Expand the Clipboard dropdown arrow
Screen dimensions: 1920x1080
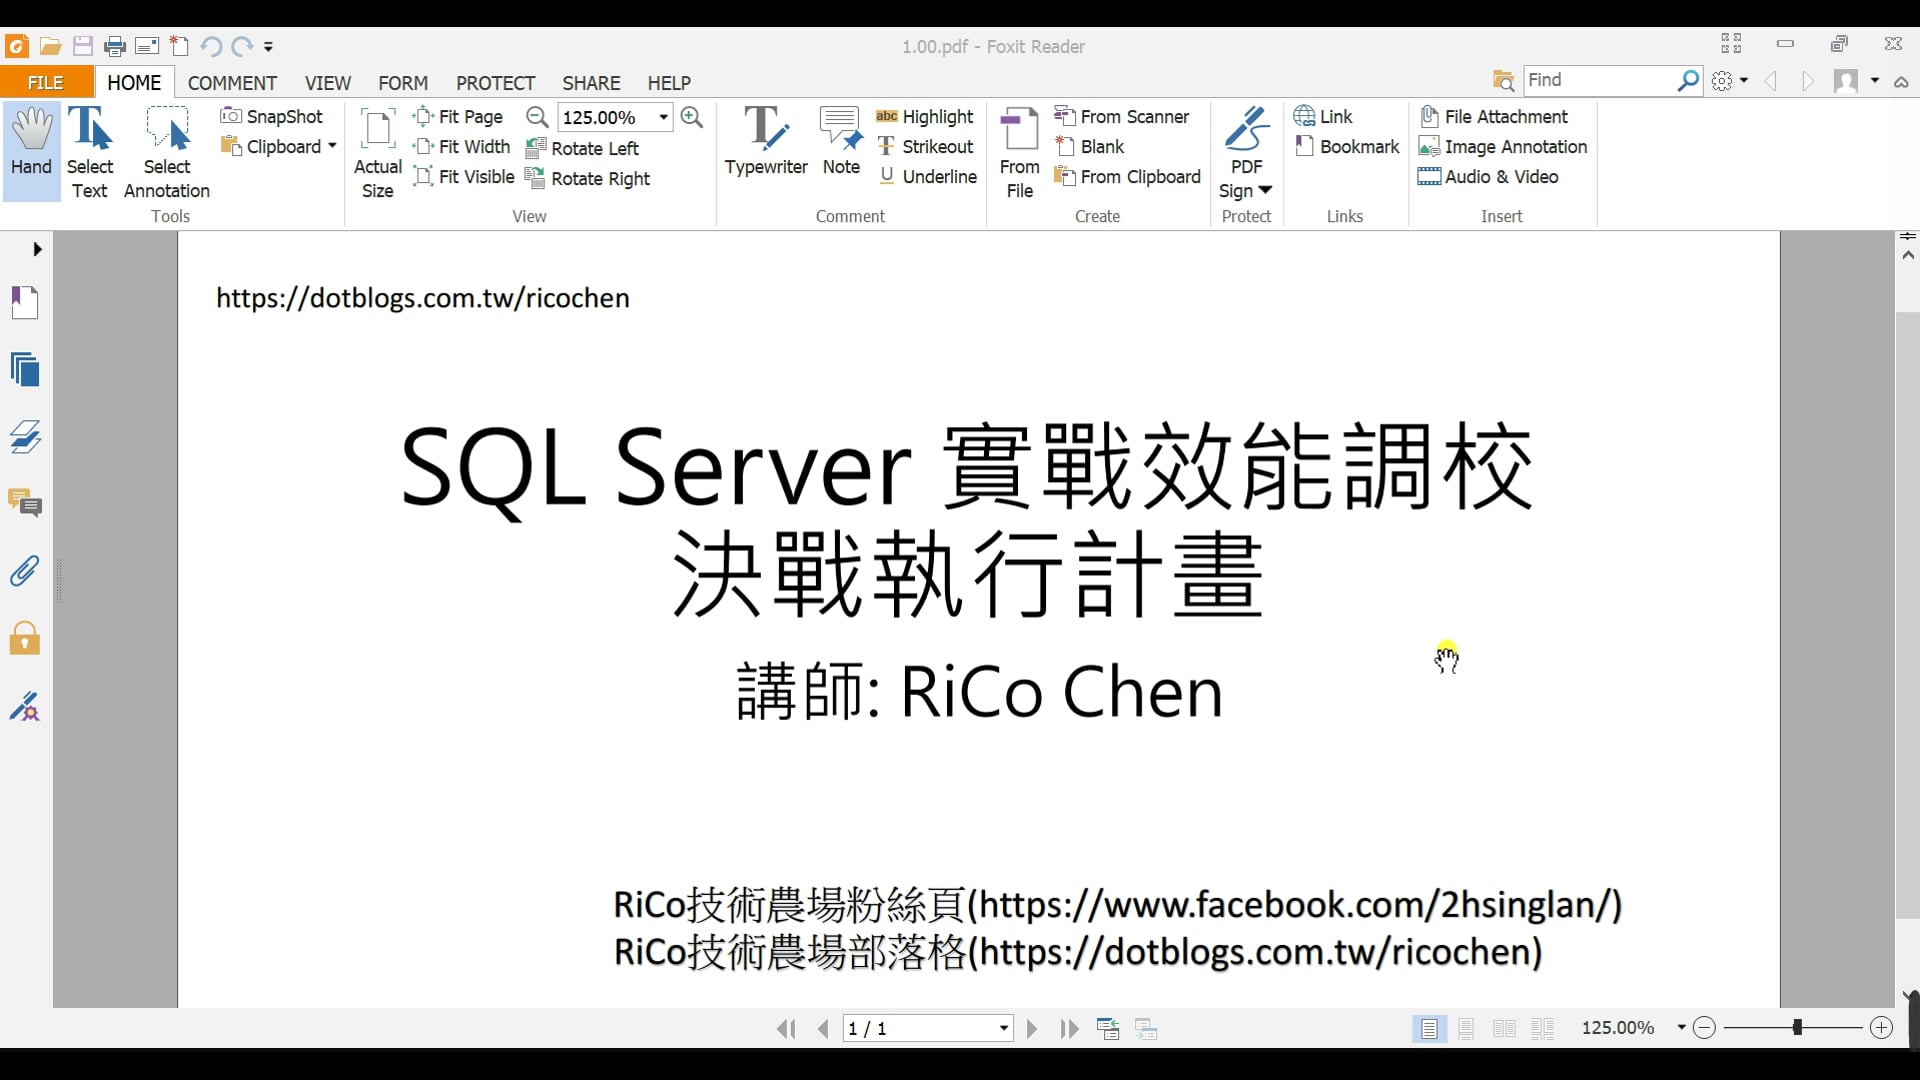(332, 146)
